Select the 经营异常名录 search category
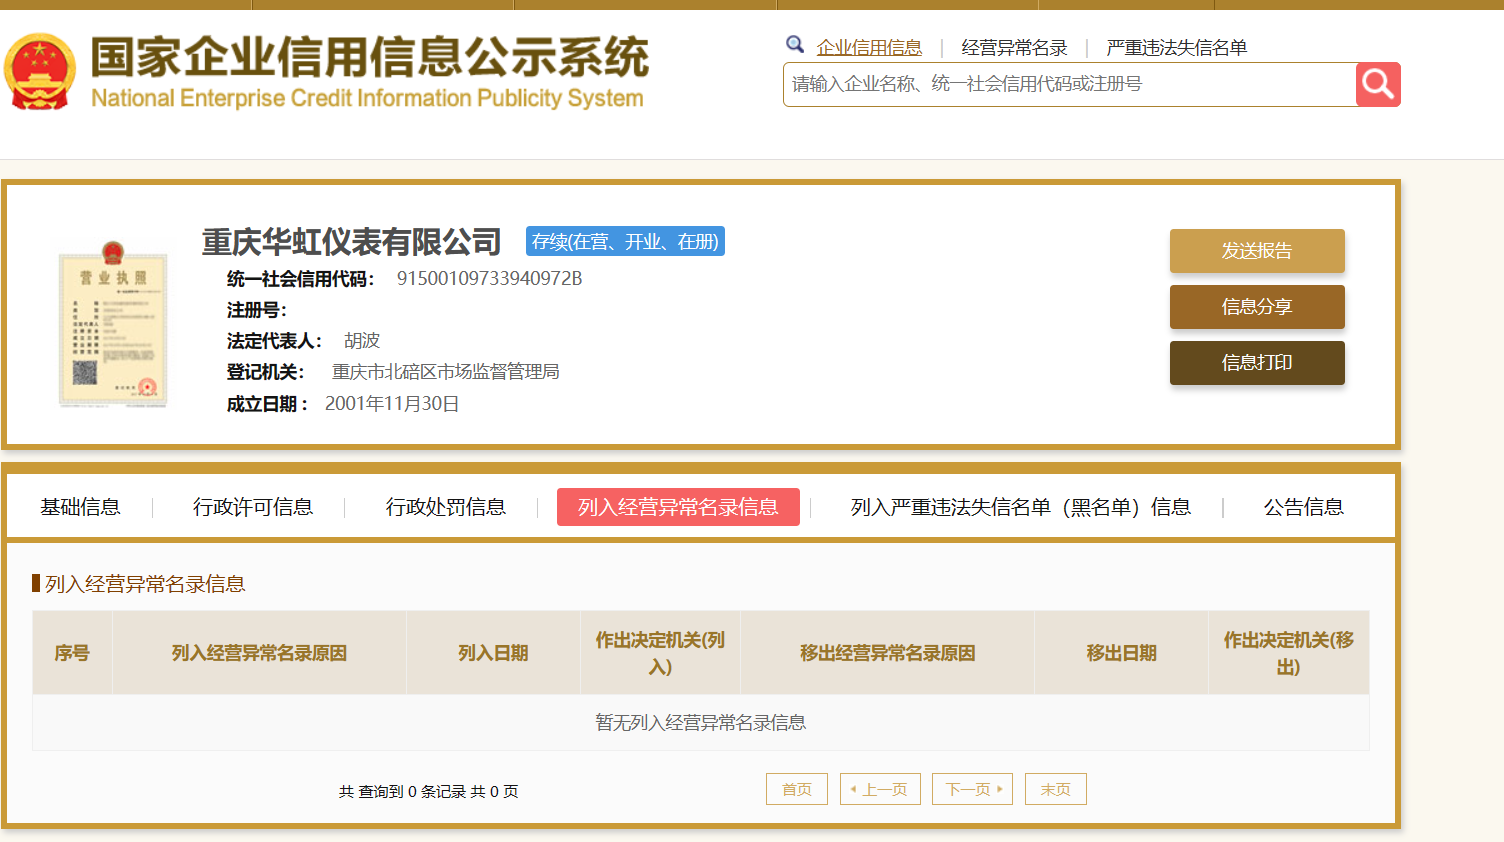This screenshot has height=842, width=1504. tap(1014, 47)
